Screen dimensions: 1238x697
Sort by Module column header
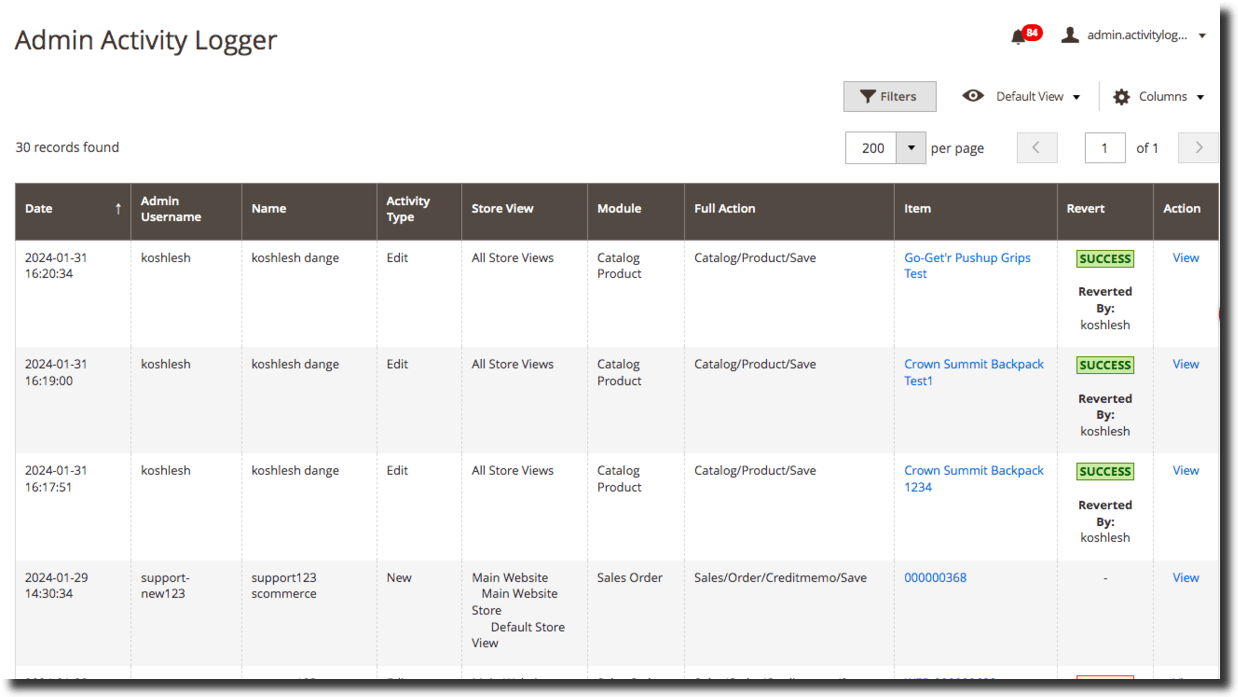tap(619, 209)
